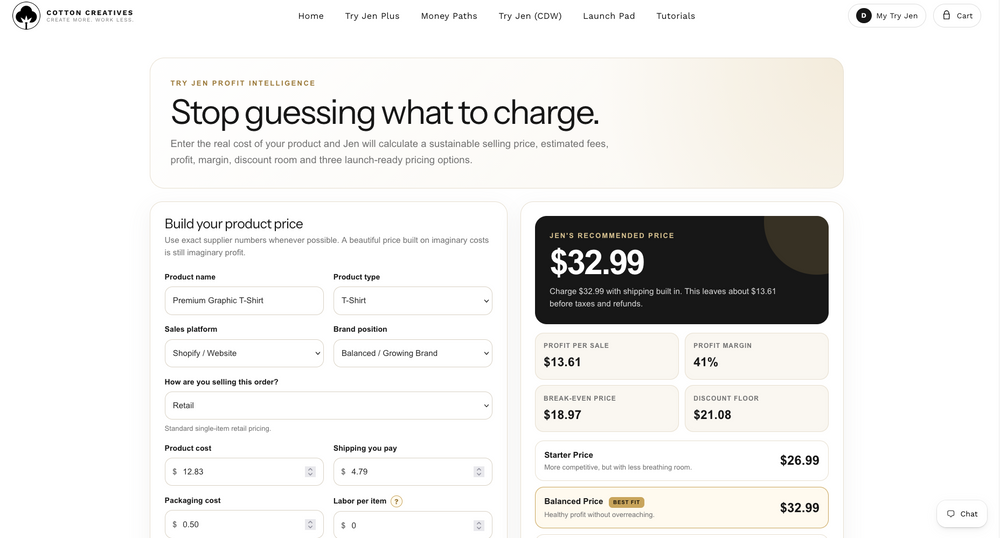Click the Cotton Creatives tree logo
1000x538 pixels.
coord(26,16)
